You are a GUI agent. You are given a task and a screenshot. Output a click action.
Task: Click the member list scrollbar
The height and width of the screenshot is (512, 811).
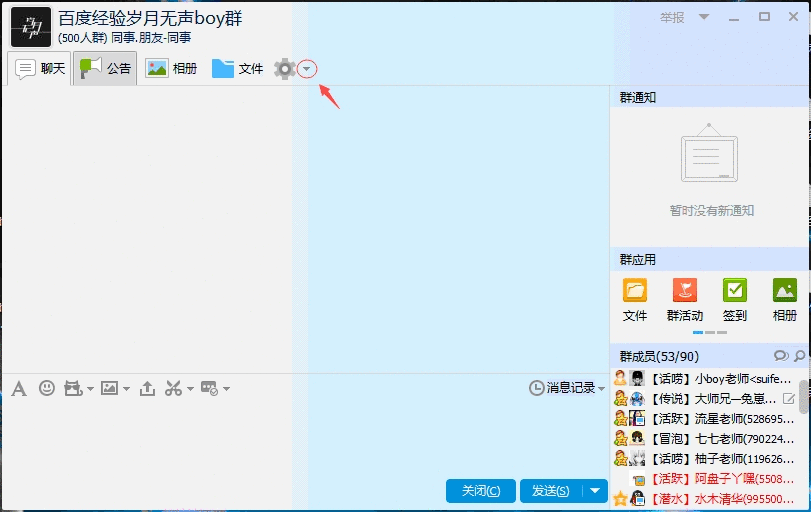pyautogui.click(x=804, y=397)
